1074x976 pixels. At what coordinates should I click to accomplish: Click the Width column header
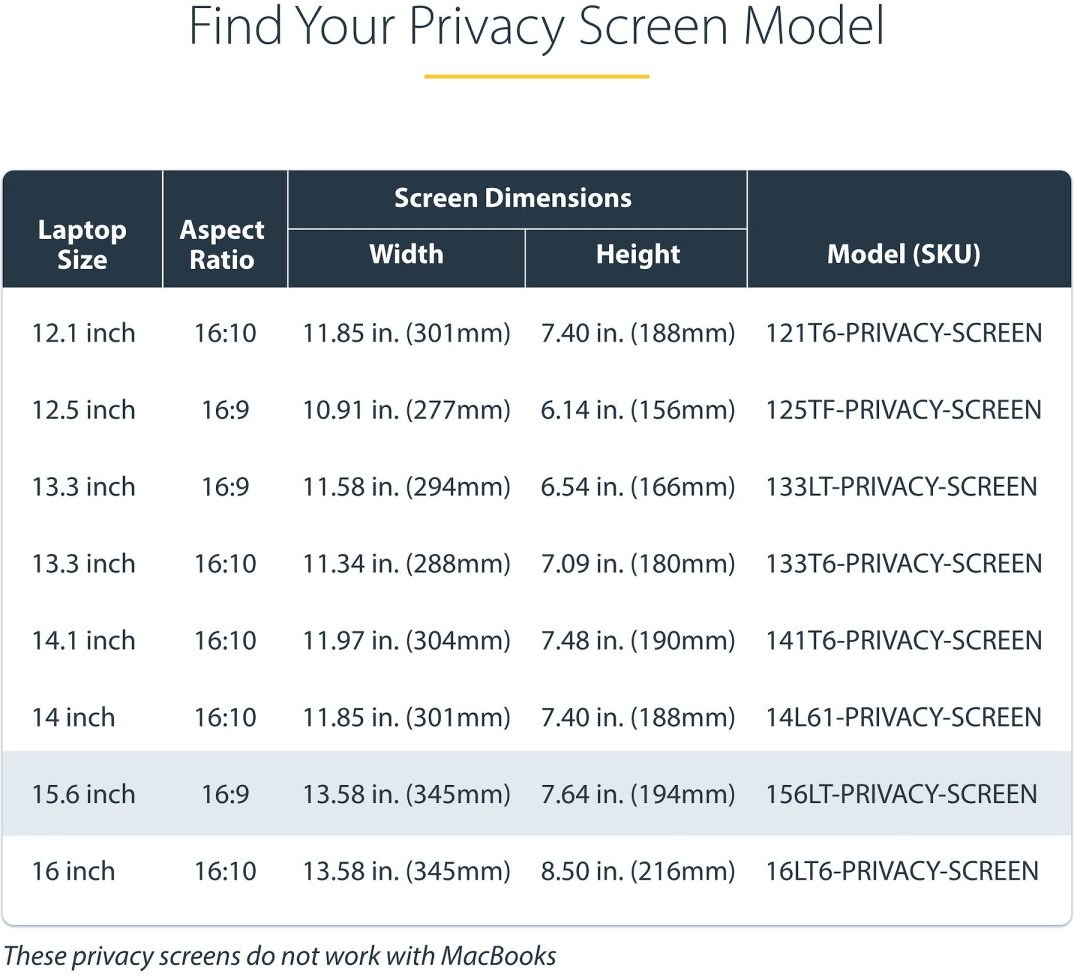point(406,254)
